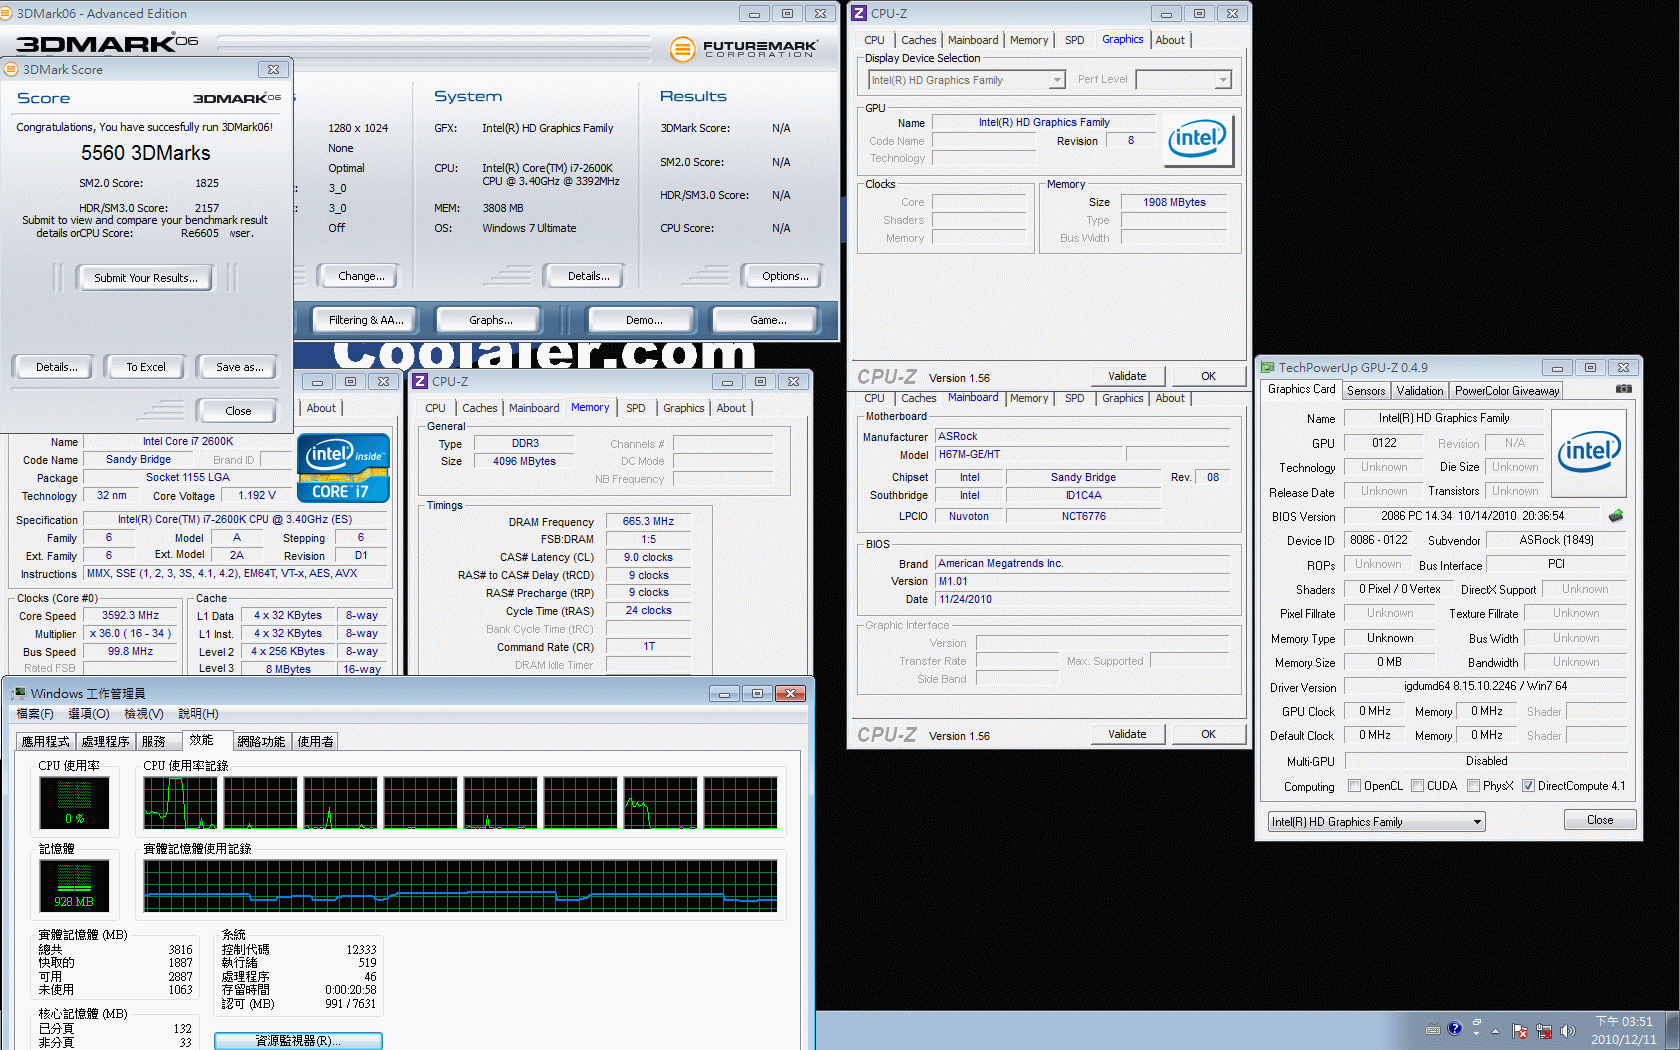Click Submit Your Results button
The image size is (1680, 1050).
[146, 278]
